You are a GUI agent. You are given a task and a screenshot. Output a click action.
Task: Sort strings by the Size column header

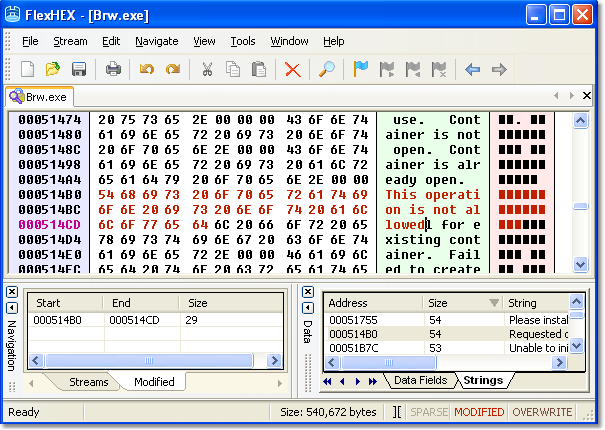tap(463, 303)
